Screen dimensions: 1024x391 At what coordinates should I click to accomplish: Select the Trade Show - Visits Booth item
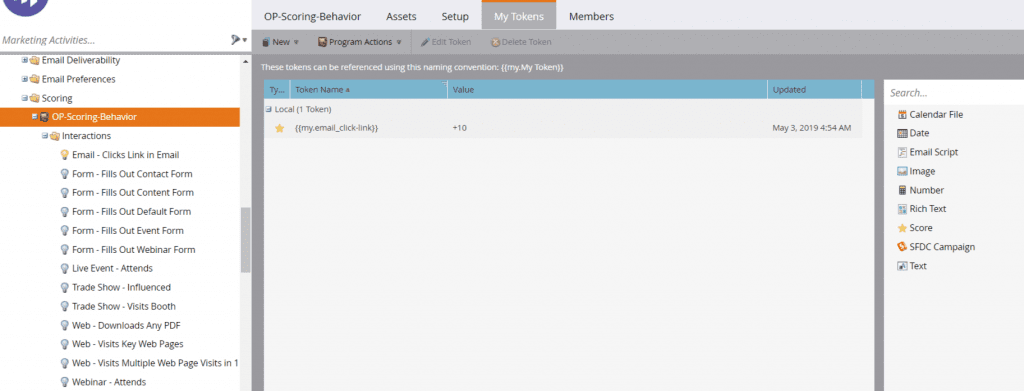pyautogui.click(x=124, y=306)
